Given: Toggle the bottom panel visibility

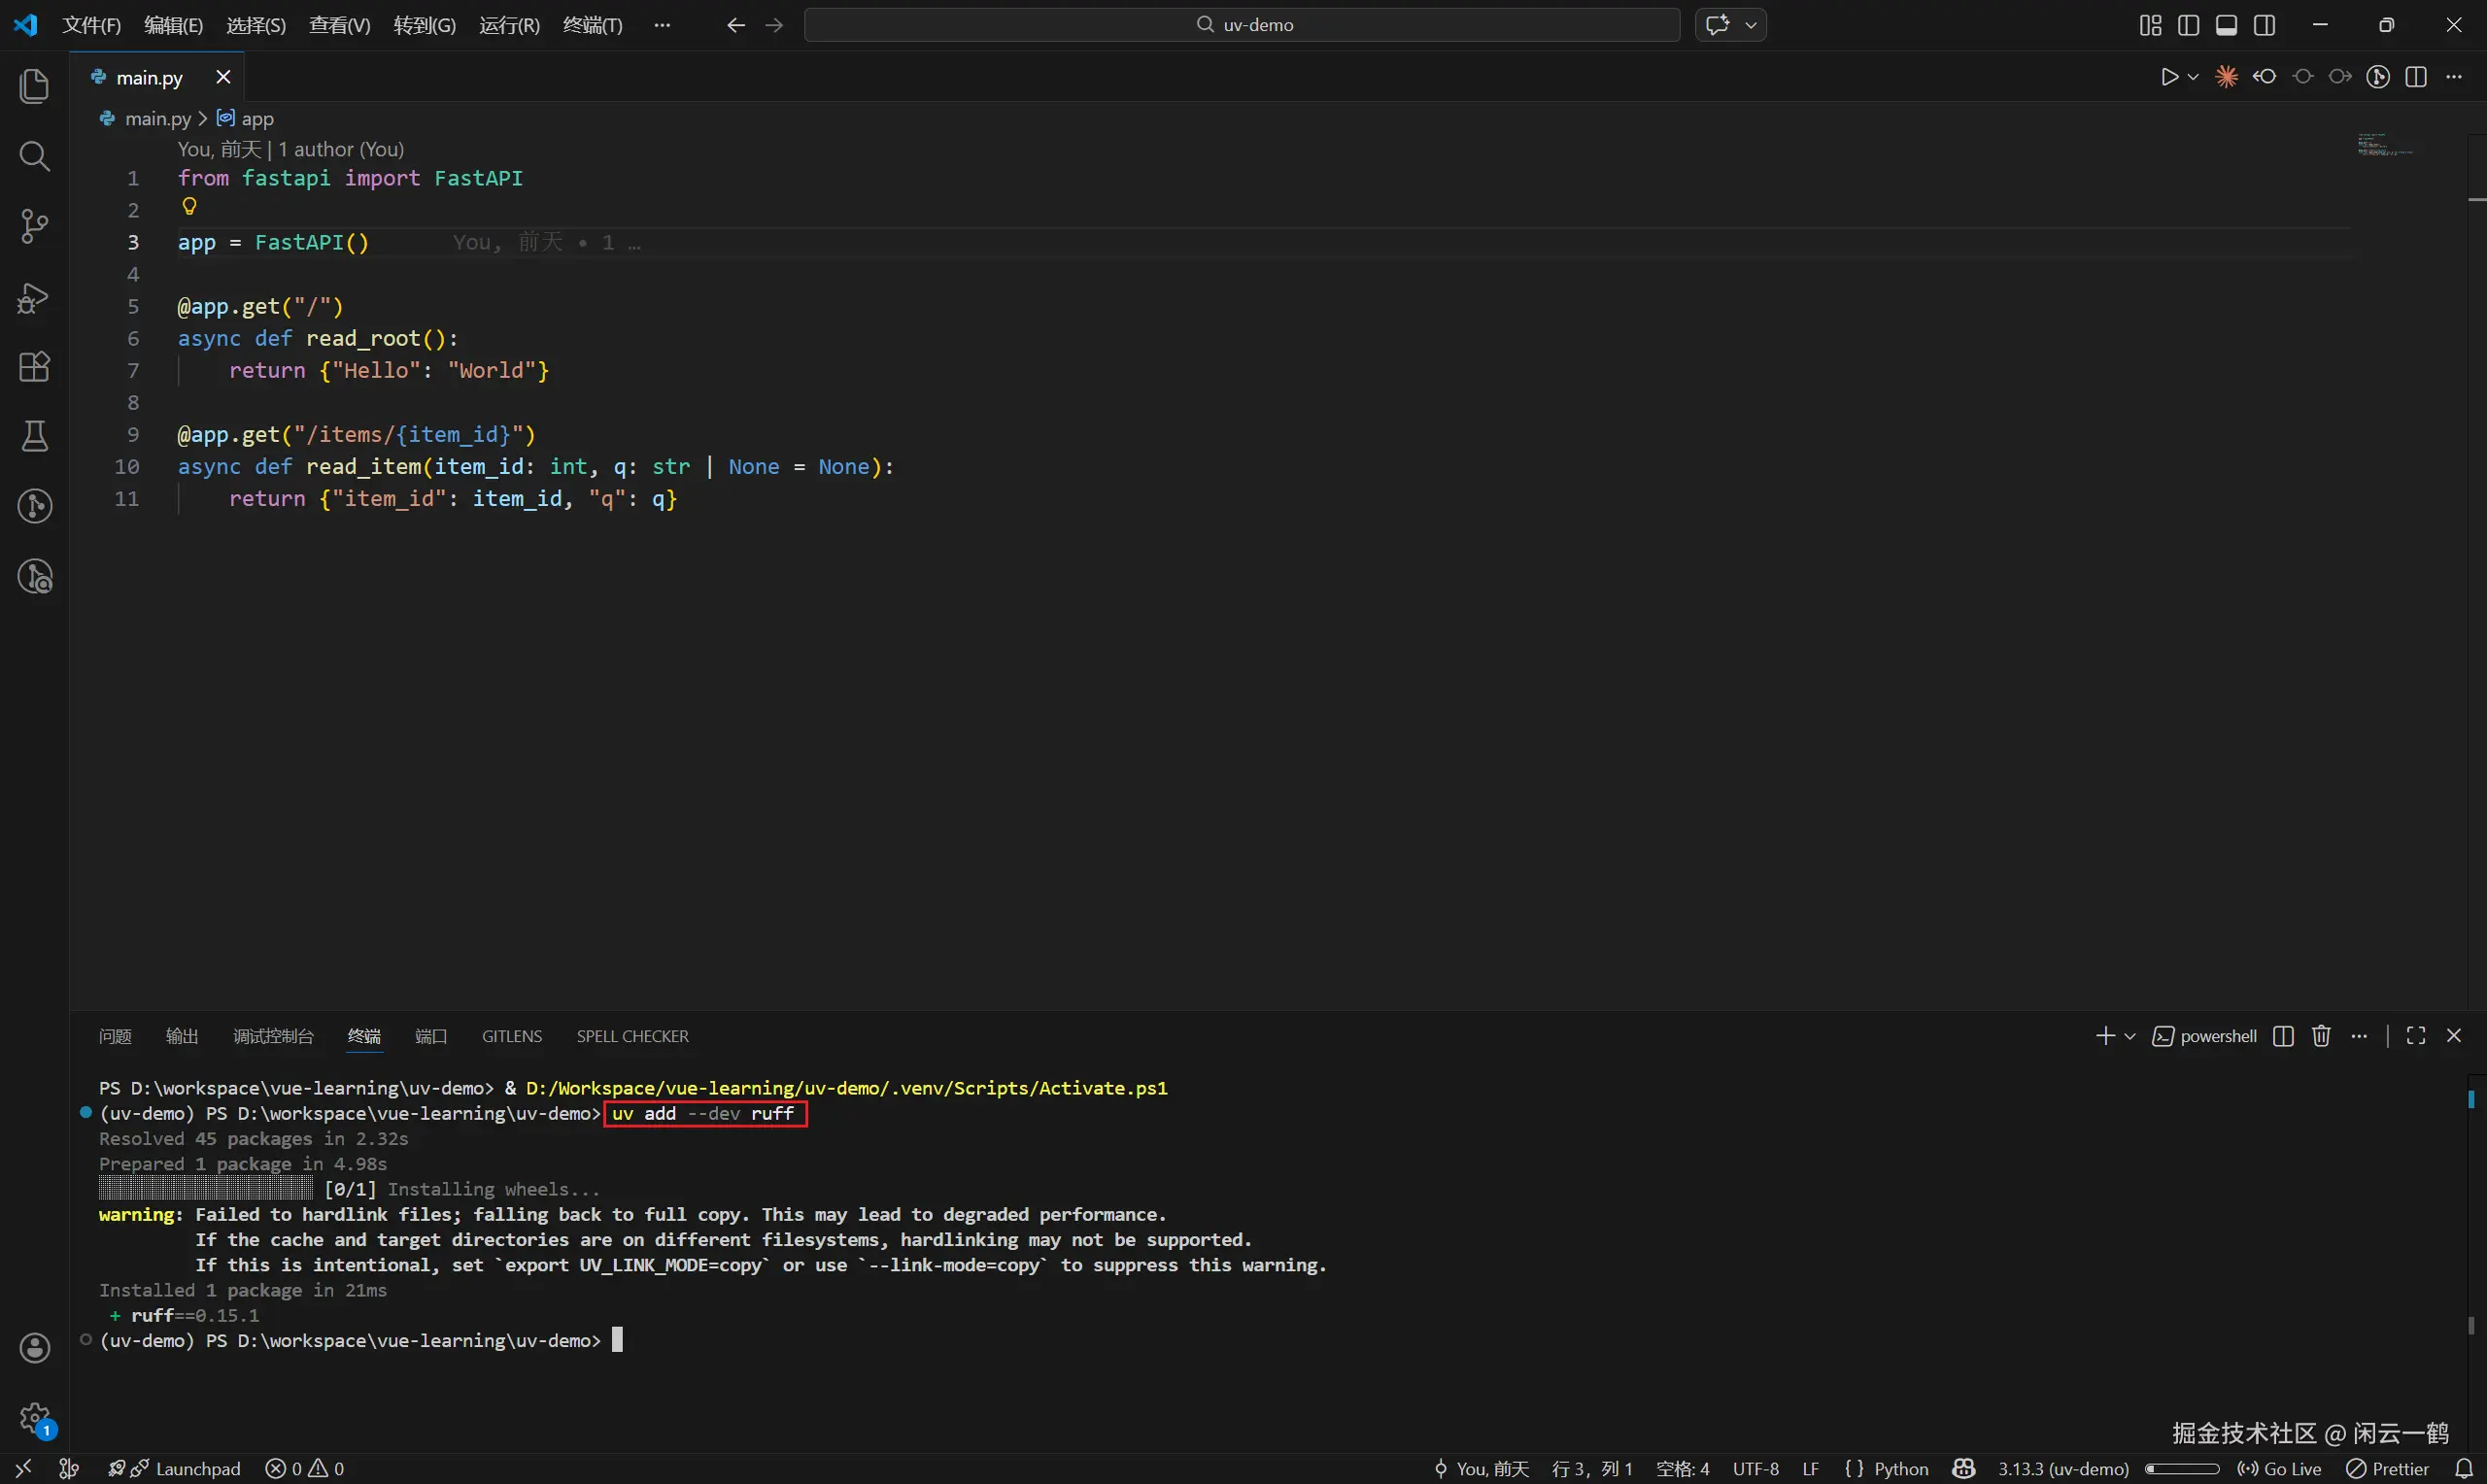Looking at the screenshot, I should click(2226, 25).
